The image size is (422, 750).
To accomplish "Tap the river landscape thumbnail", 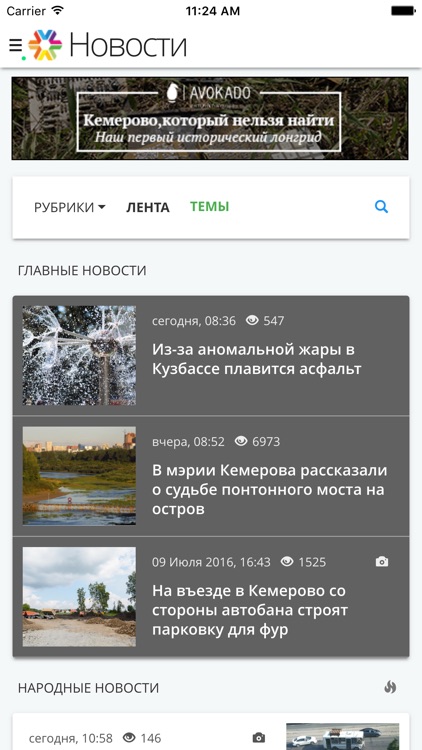I will 79,476.
